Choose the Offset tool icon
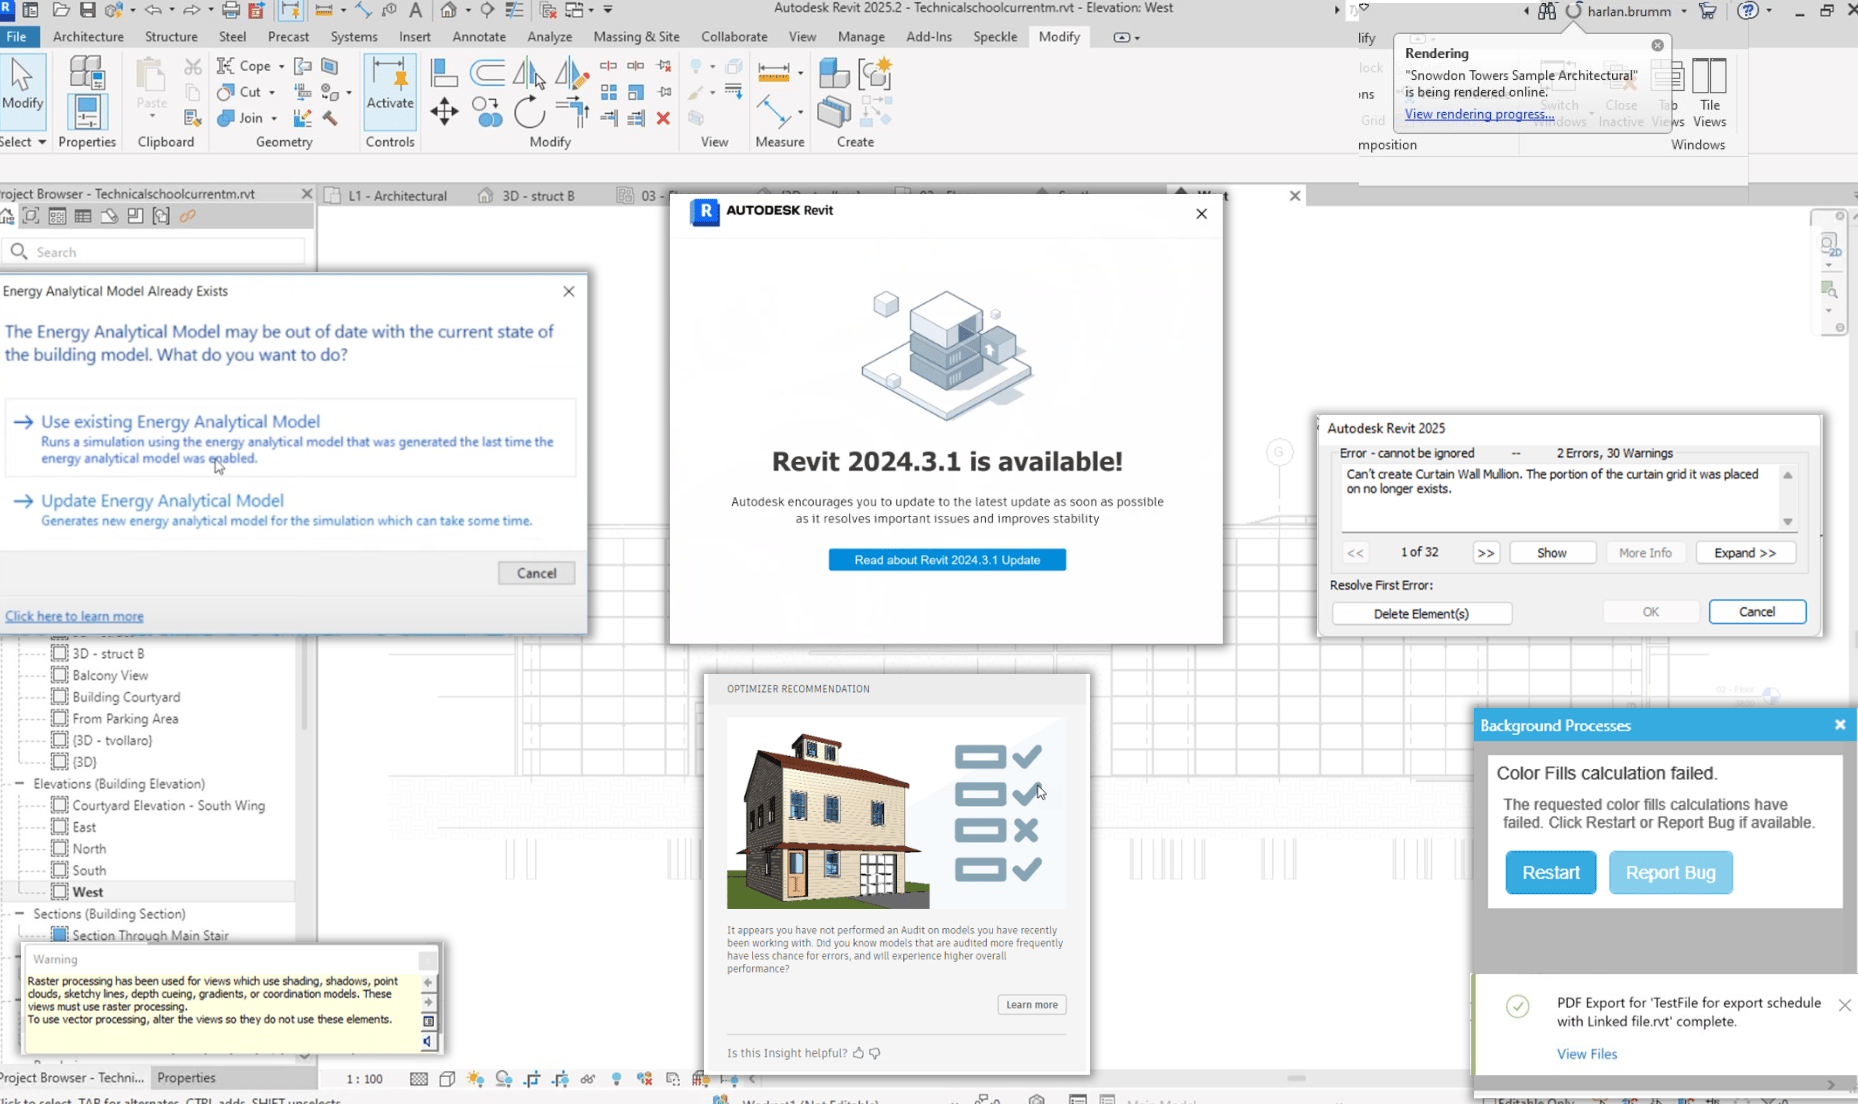1858x1104 pixels. (x=487, y=72)
